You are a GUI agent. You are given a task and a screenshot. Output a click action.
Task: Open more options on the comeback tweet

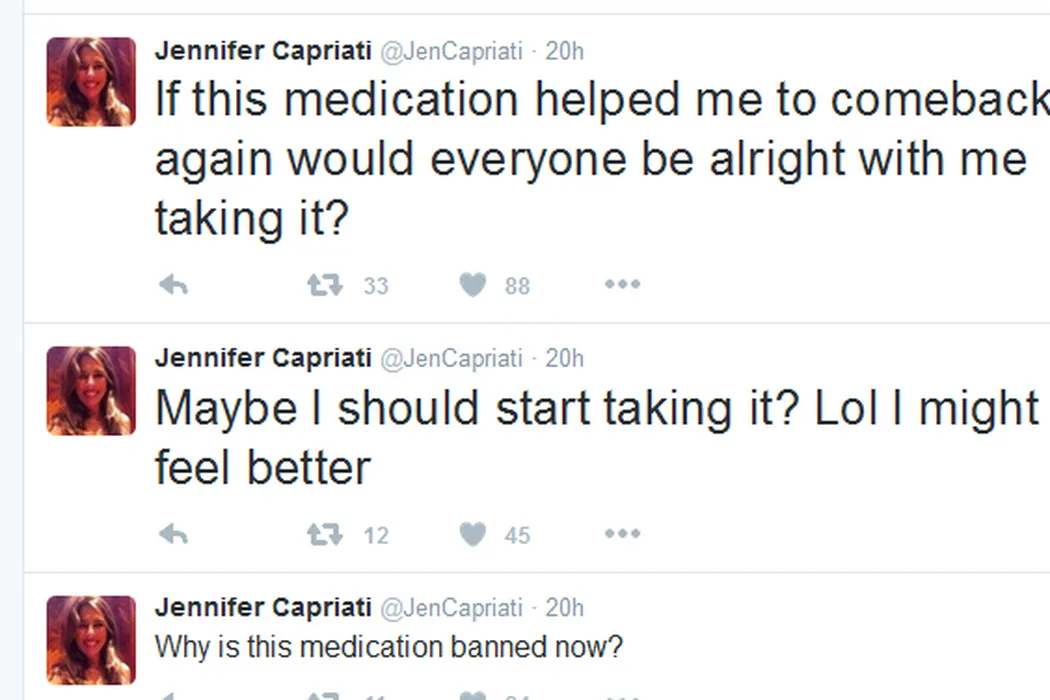click(621, 285)
